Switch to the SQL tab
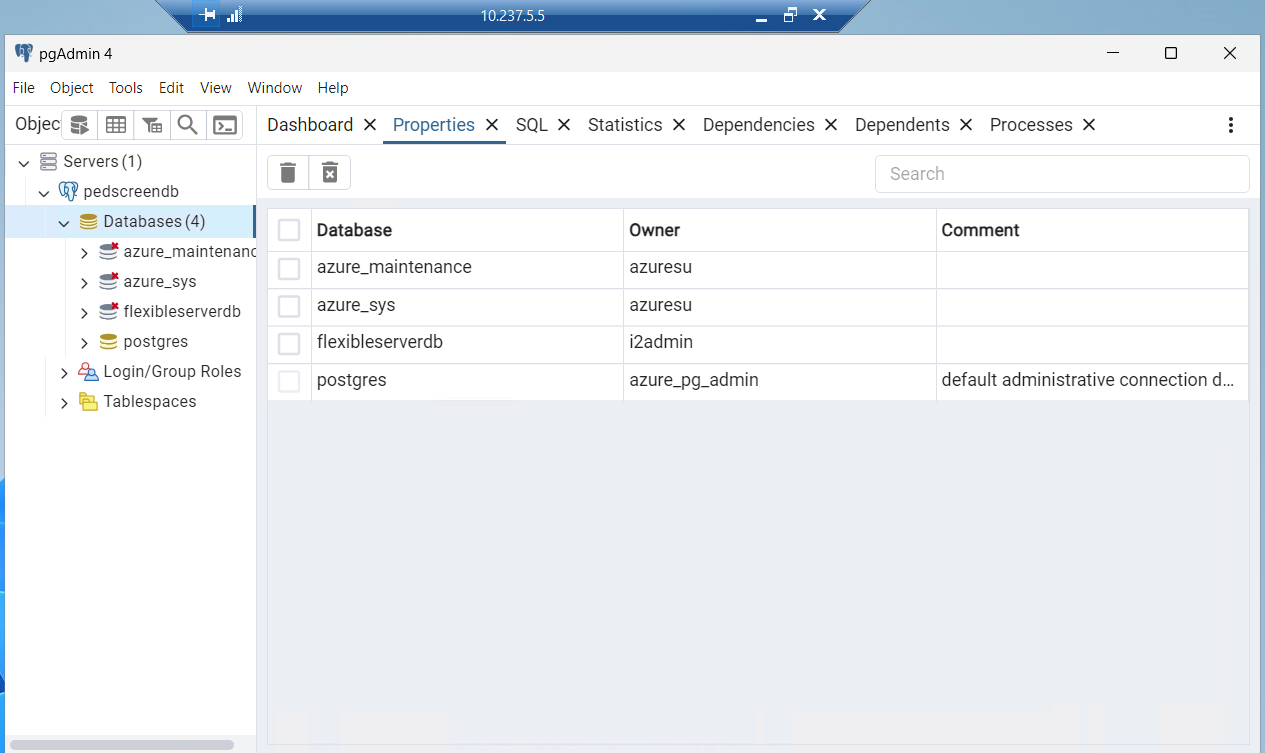 (532, 125)
